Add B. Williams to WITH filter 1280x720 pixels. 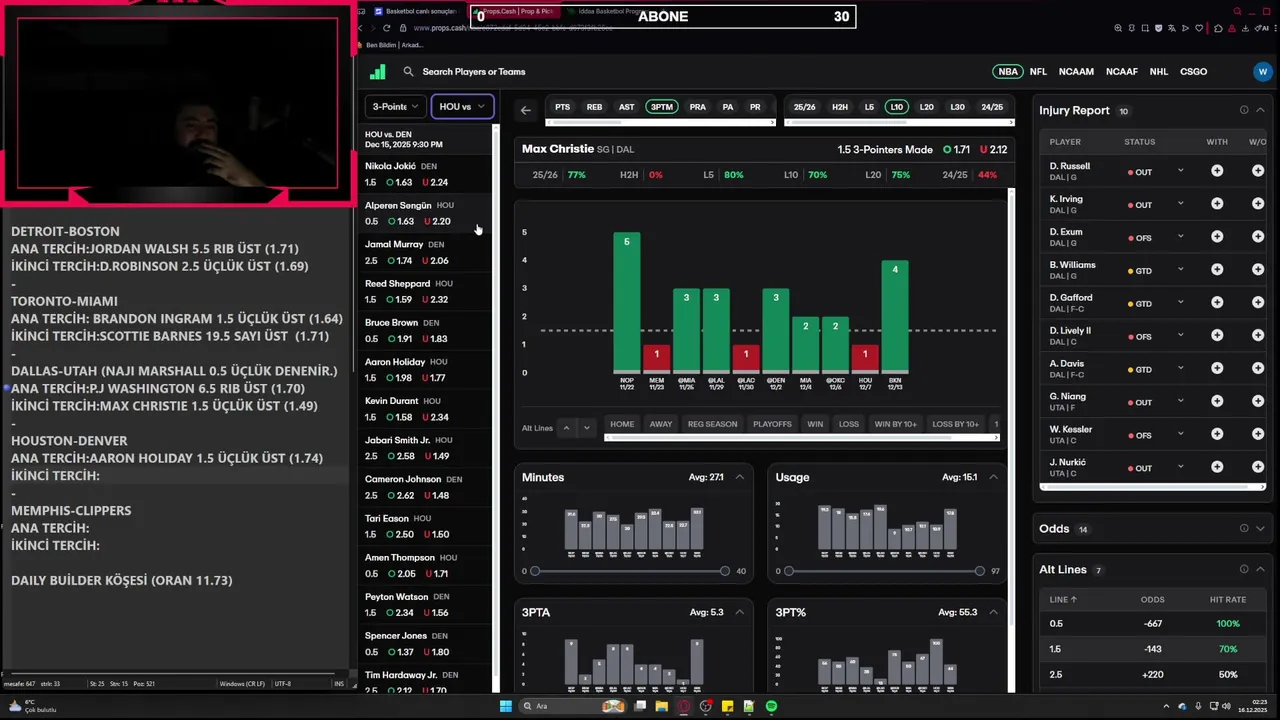tap(1217, 270)
